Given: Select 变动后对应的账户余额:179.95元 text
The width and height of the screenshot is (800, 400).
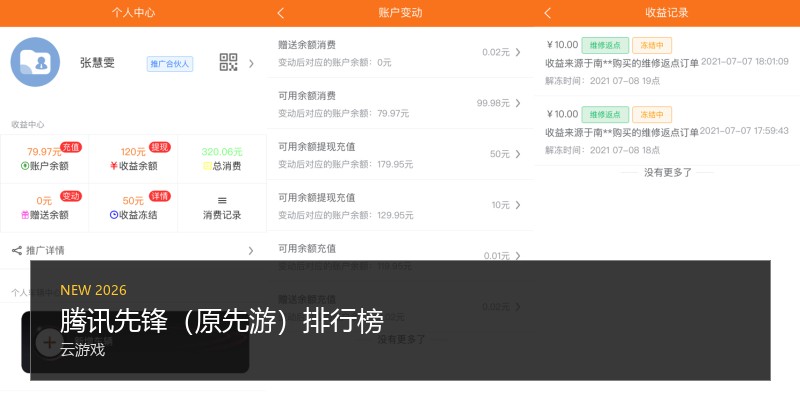Looking at the screenshot, I should point(345,164).
